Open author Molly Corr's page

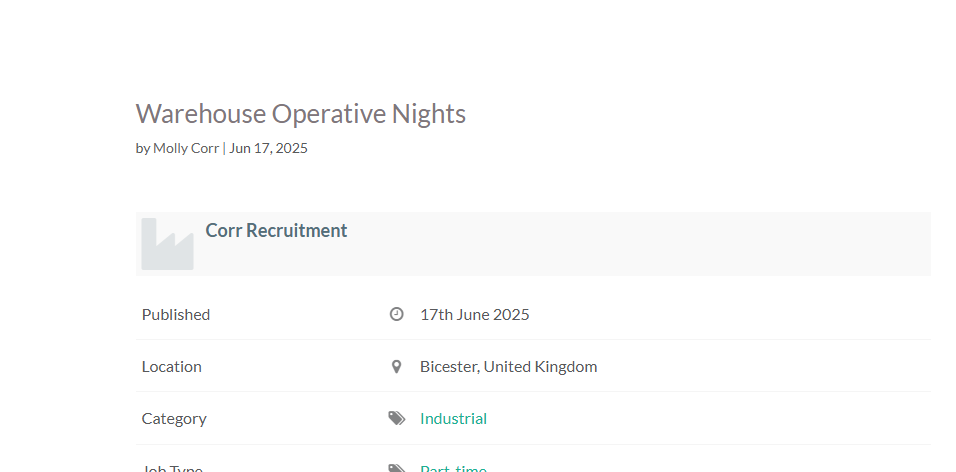click(186, 148)
